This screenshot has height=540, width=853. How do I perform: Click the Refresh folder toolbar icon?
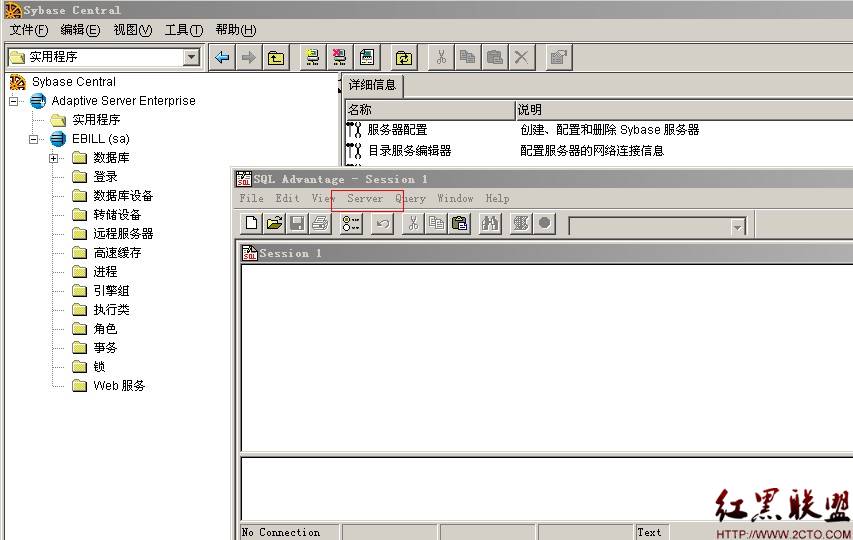point(404,57)
